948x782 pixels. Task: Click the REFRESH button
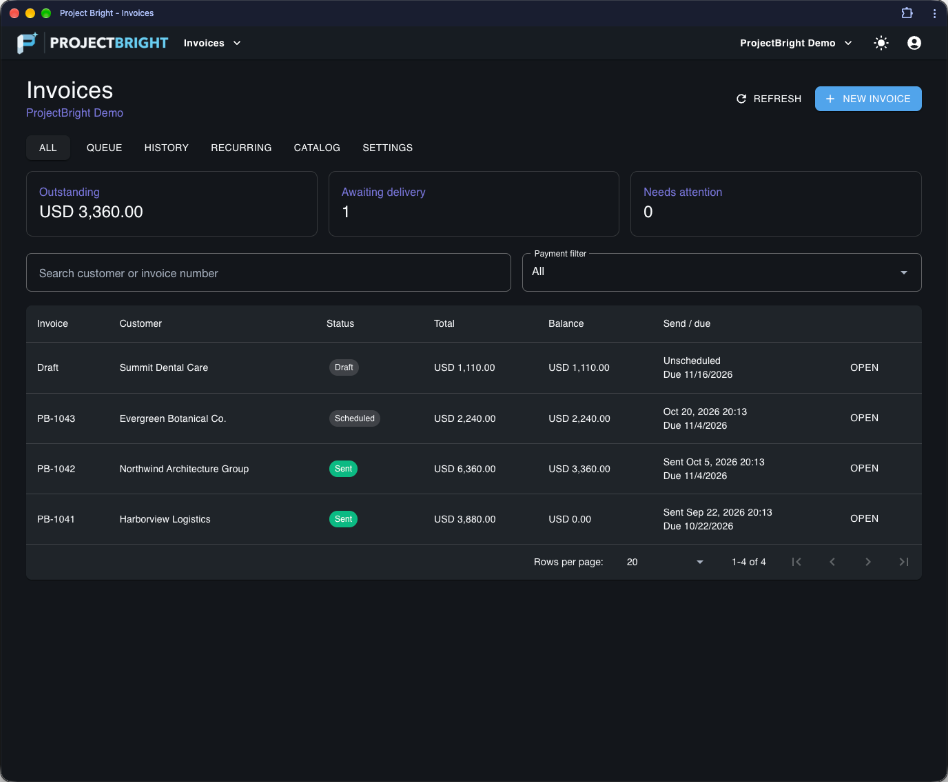pyautogui.click(x=768, y=99)
